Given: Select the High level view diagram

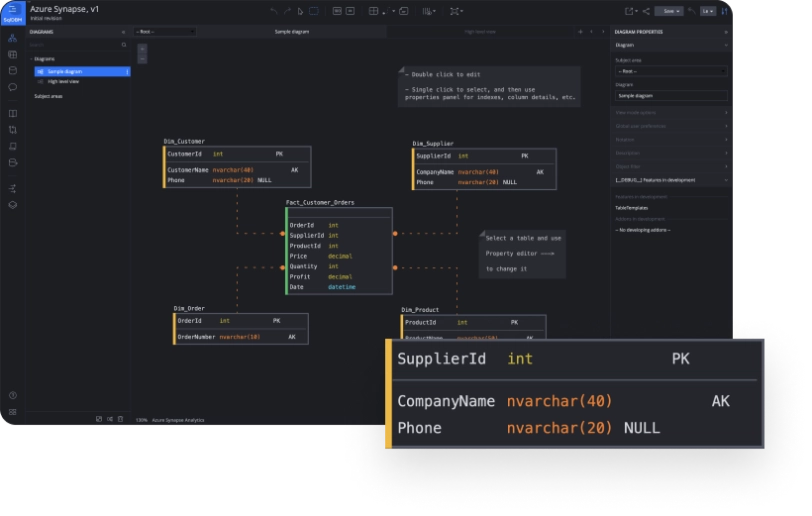Looking at the screenshot, I should coord(63,81).
